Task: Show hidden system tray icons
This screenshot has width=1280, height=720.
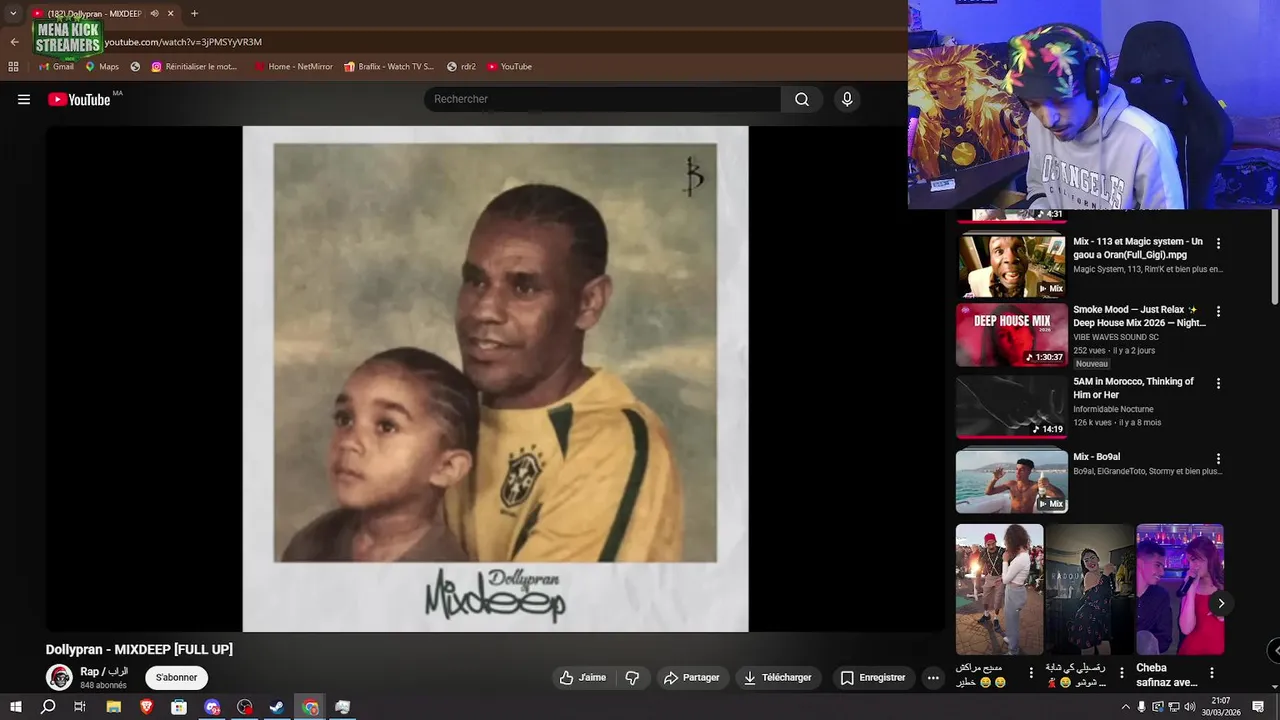Action: (x=1126, y=707)
